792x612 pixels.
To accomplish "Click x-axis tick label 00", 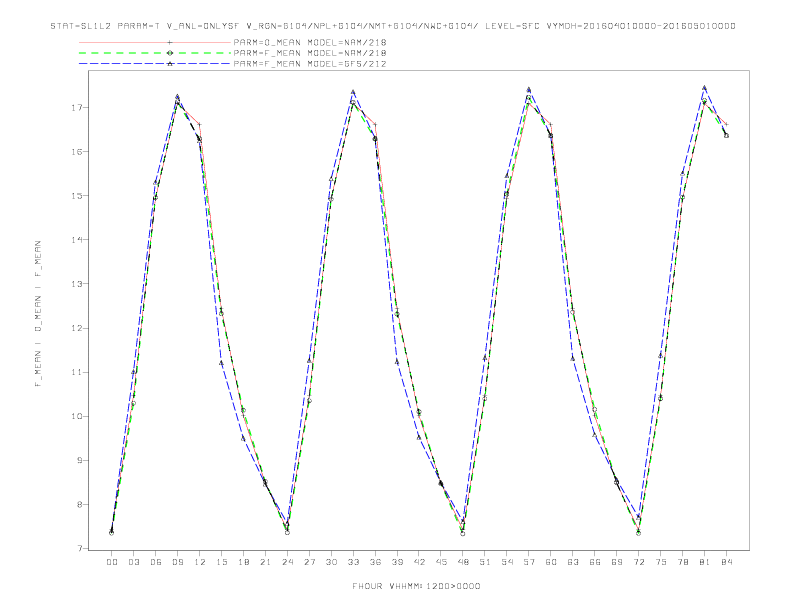I will click(112, 562).
